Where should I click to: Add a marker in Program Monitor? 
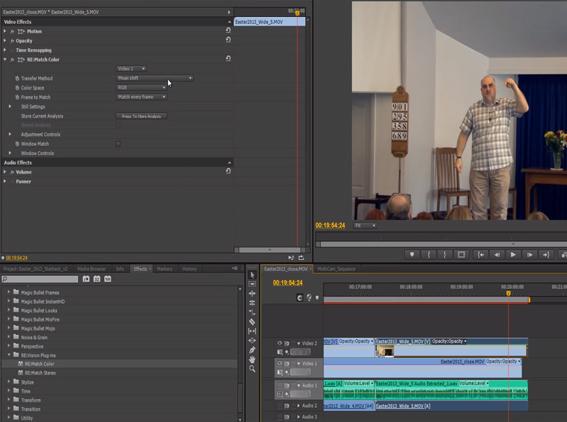(412, 255)
